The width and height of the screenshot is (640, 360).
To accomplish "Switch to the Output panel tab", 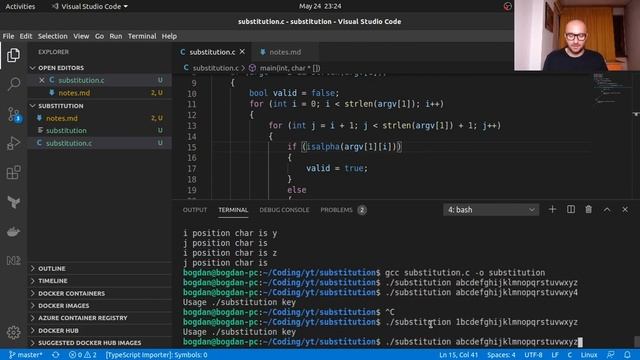I will click(x=195, y=210).
